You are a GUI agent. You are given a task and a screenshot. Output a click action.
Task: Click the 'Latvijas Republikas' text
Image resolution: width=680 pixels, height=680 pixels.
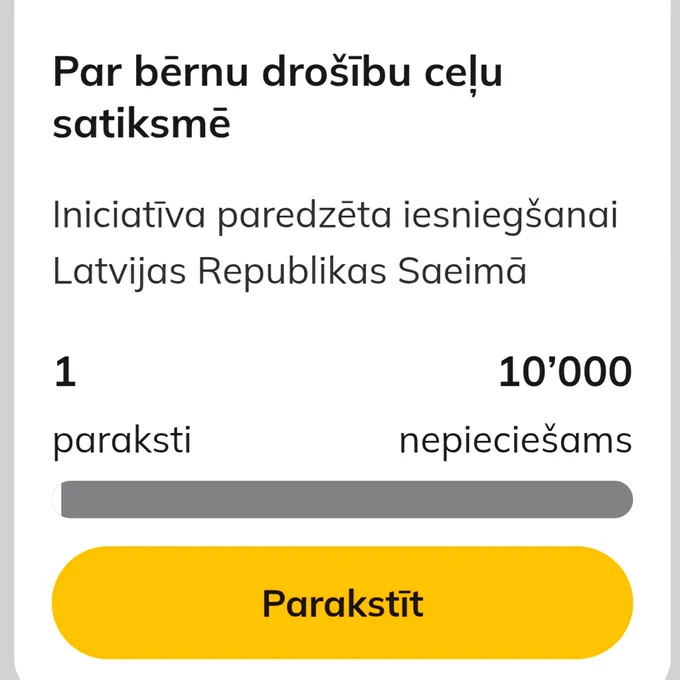click(219, 271)
